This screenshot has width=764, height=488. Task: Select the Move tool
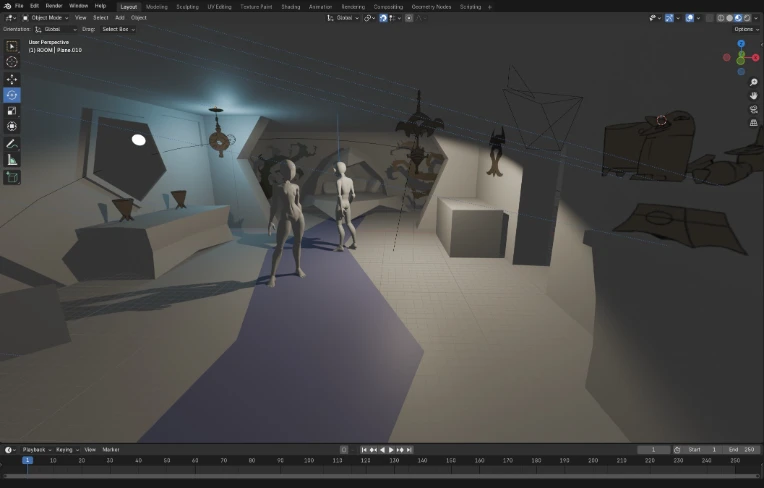click(12, 79)
